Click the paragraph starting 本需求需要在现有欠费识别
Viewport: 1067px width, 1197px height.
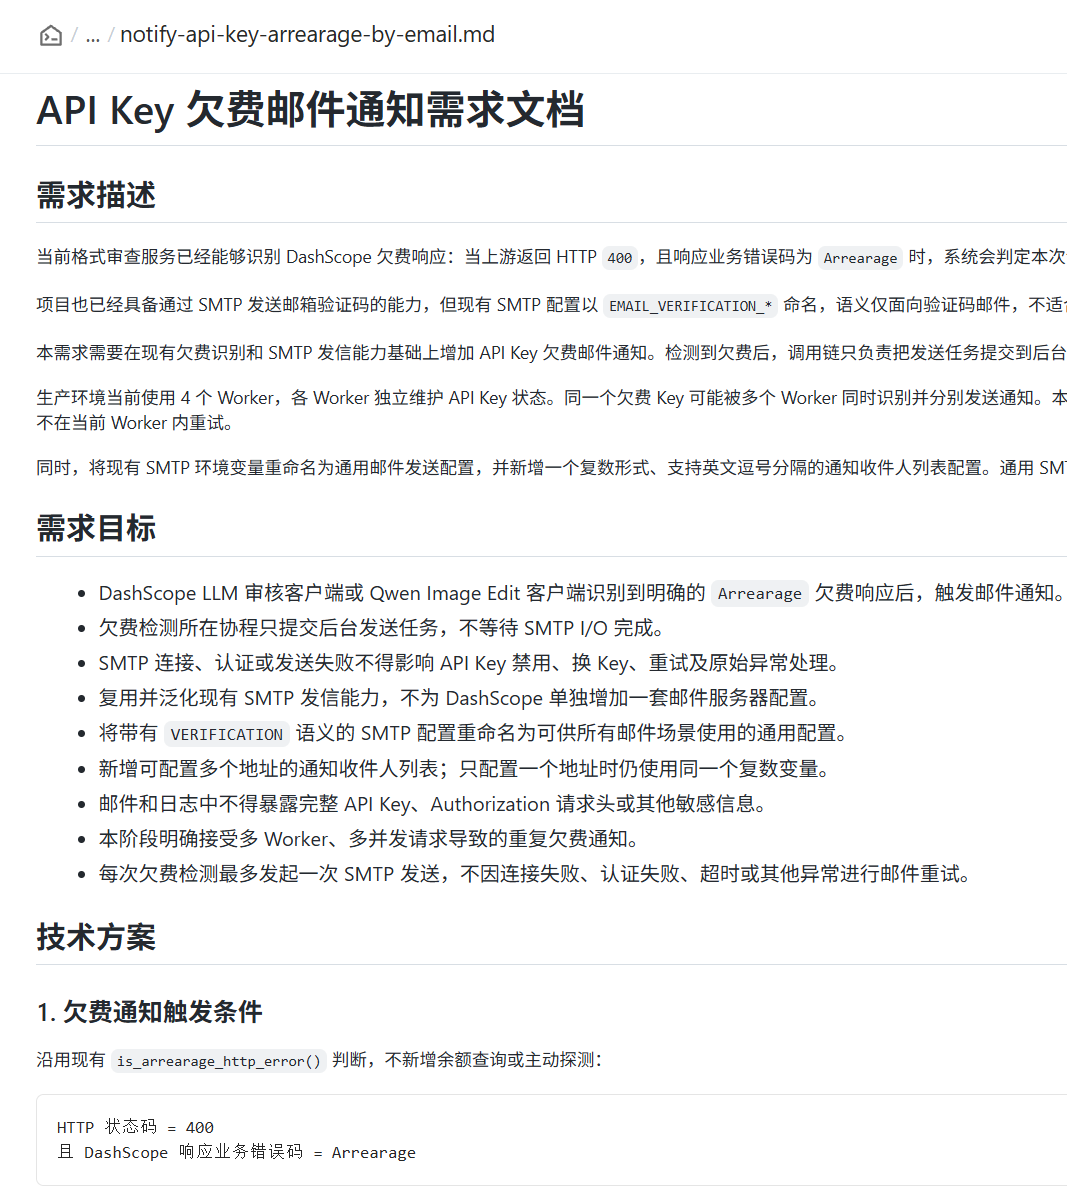pos(552,353)
